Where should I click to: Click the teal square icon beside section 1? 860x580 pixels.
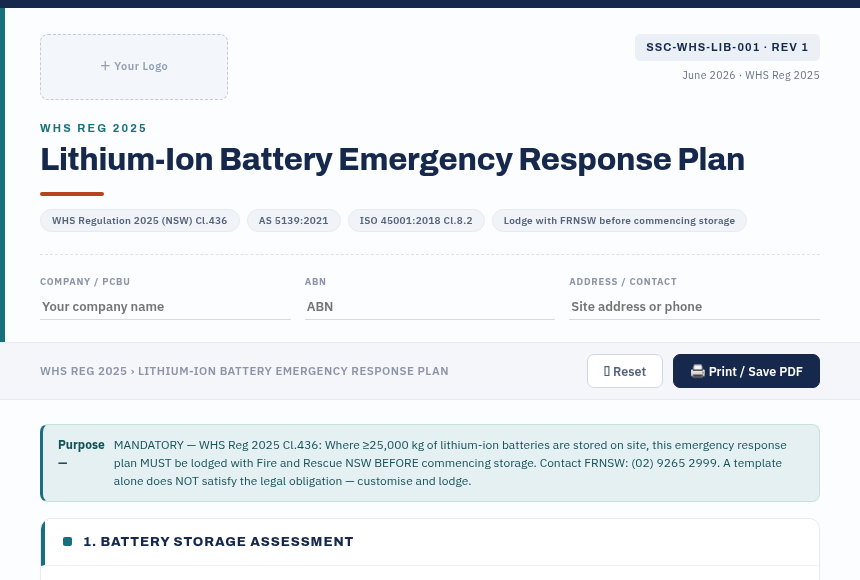(67, 542)
